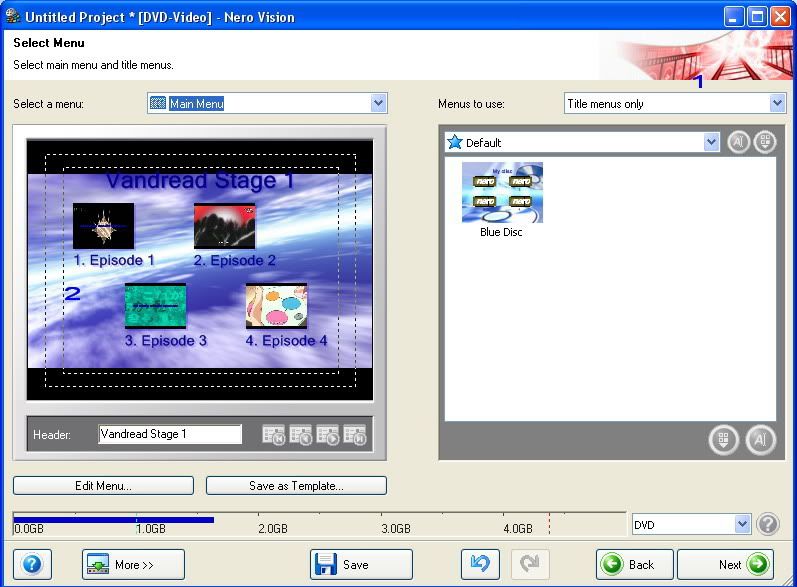Open help via question mark beside More
Screen dimensions: 797x587
tap(32, 564)
